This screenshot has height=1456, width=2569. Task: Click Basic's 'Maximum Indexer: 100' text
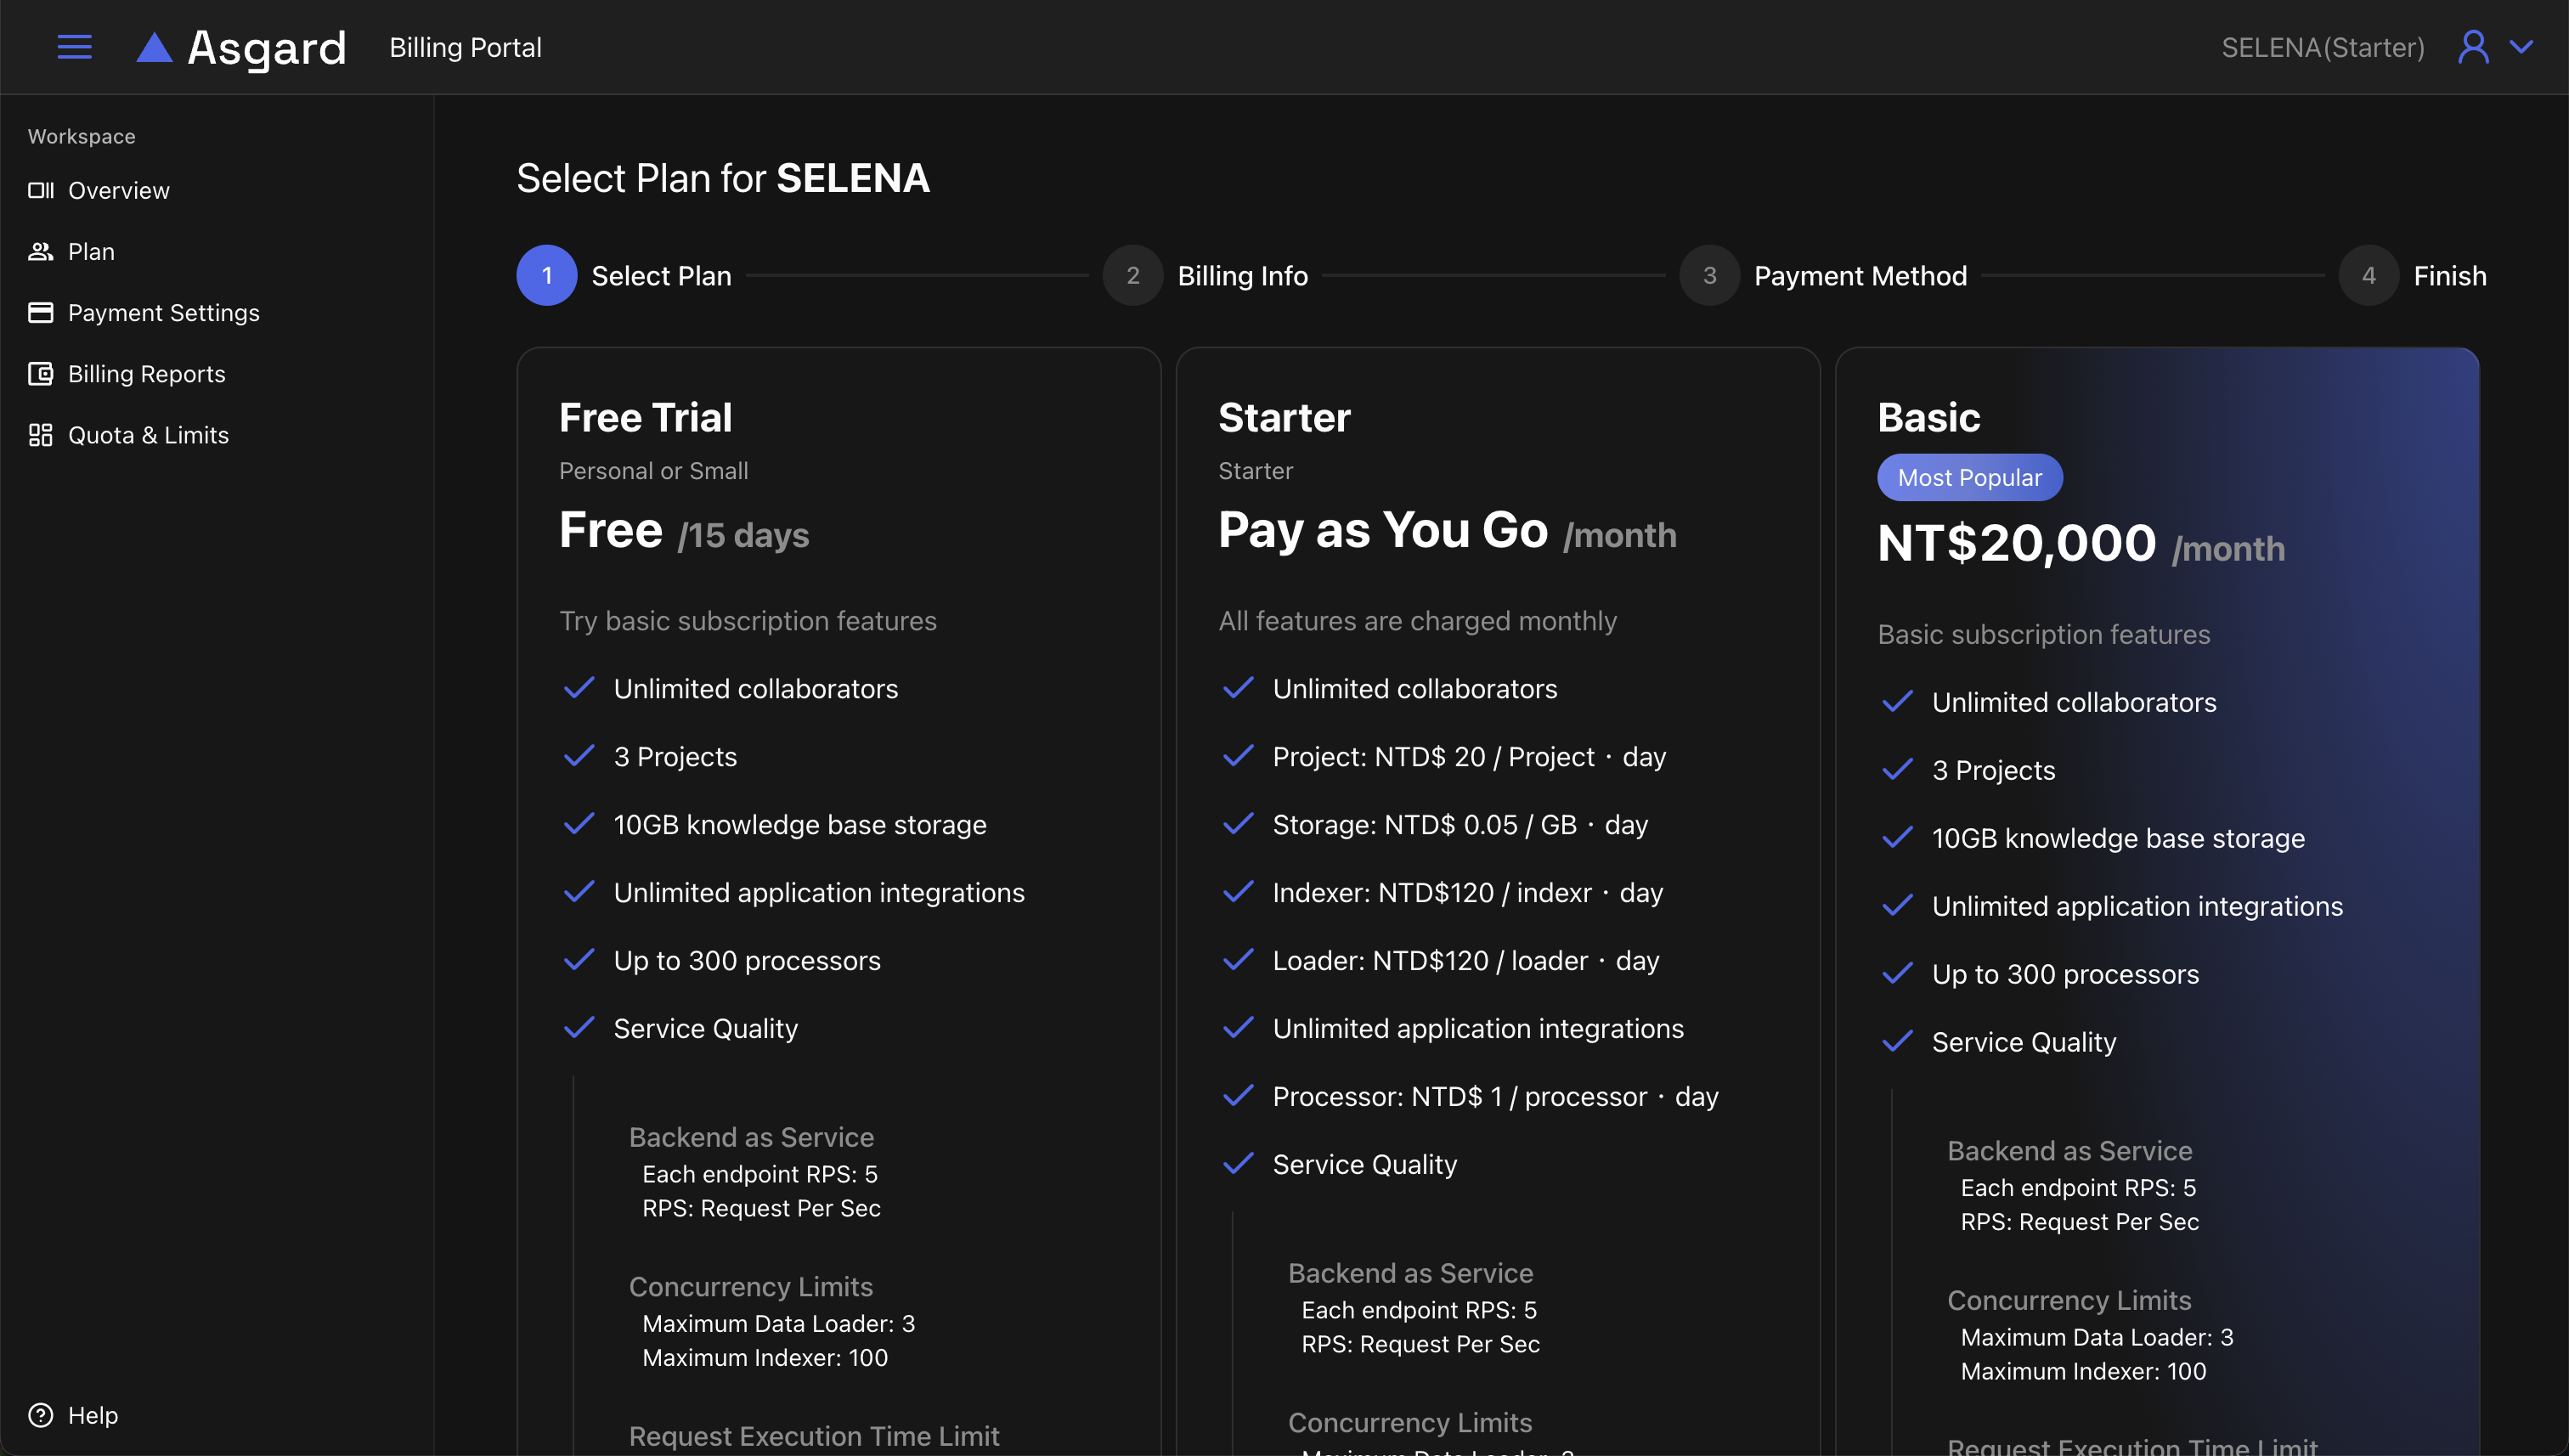pyautogui.click(x=2083, y=1371)
